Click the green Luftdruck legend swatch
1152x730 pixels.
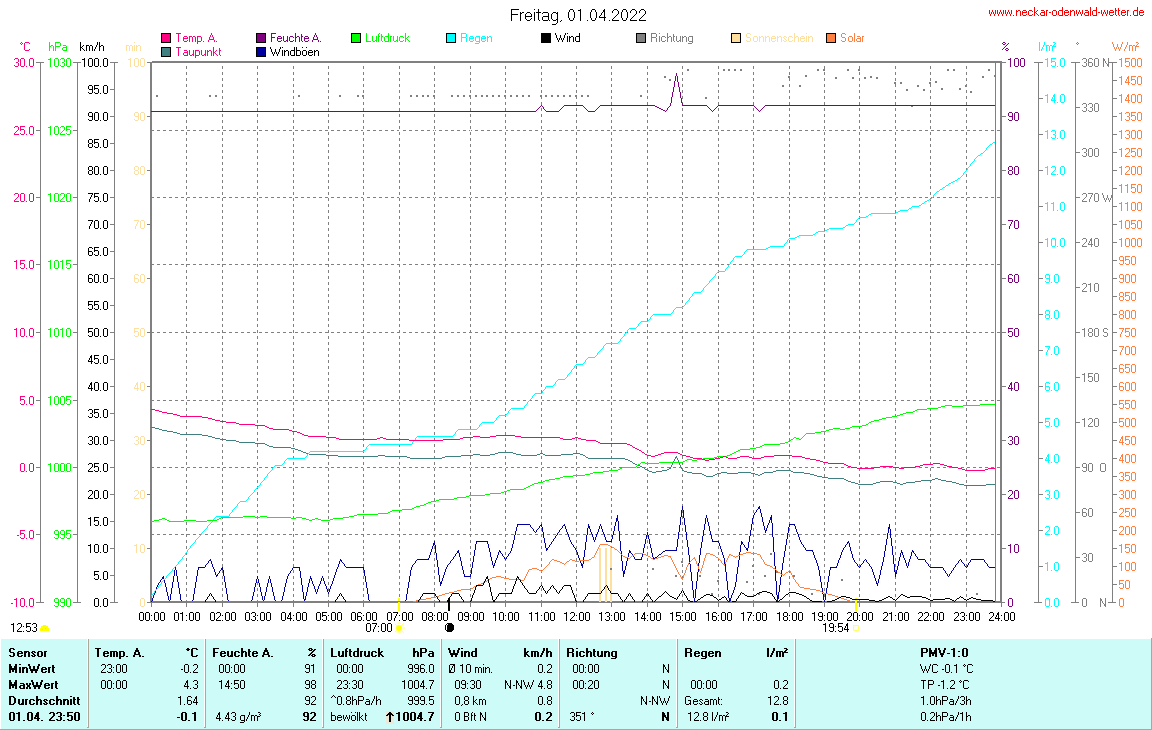pyautogui.click(x=356, y=38)
